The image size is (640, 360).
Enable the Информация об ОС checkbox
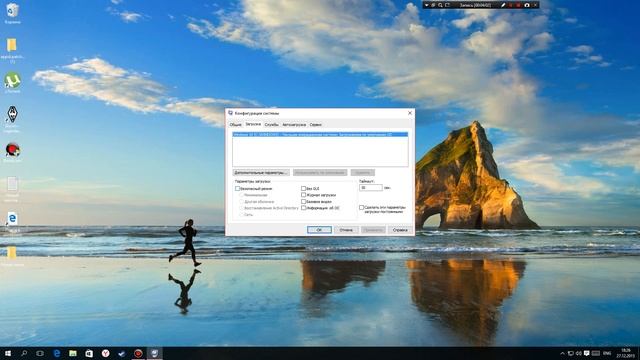pyautogui.click(x=303, y=208)
